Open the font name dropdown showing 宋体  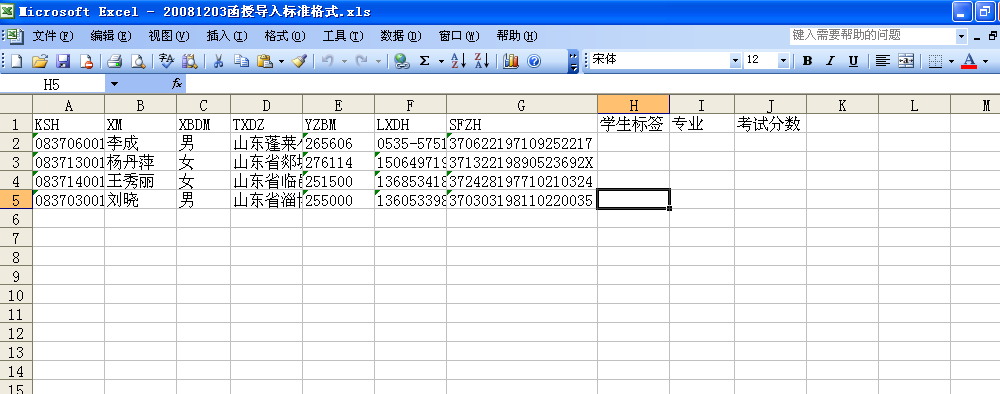tap(735, 61)
